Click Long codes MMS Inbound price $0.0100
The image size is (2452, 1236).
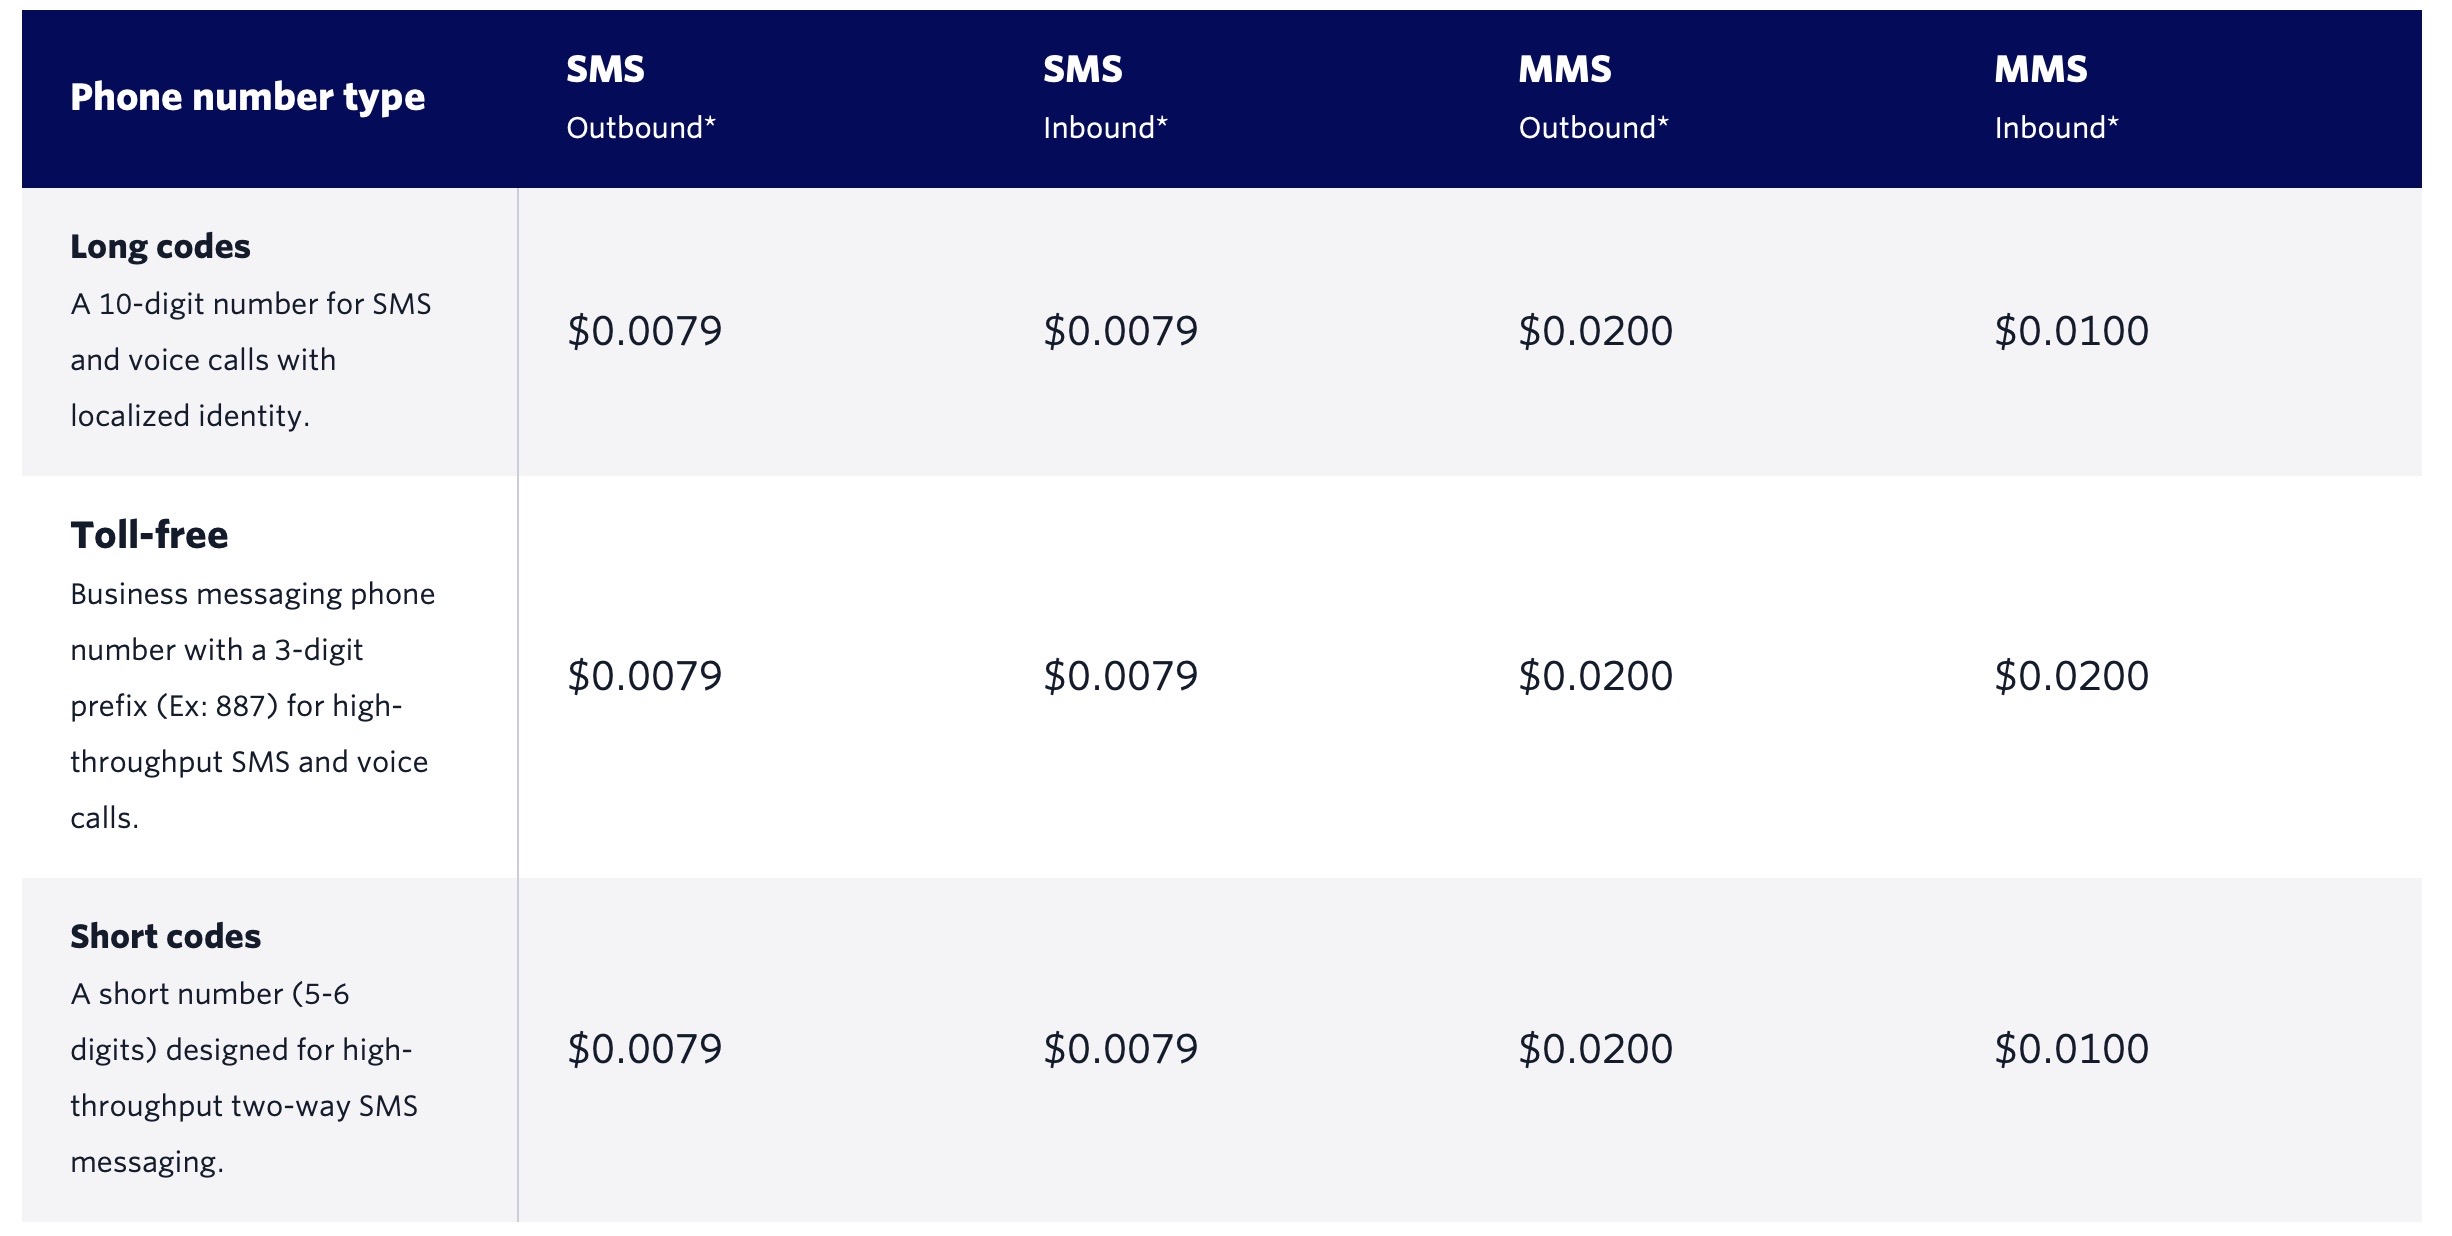(x=2071, y=331)
